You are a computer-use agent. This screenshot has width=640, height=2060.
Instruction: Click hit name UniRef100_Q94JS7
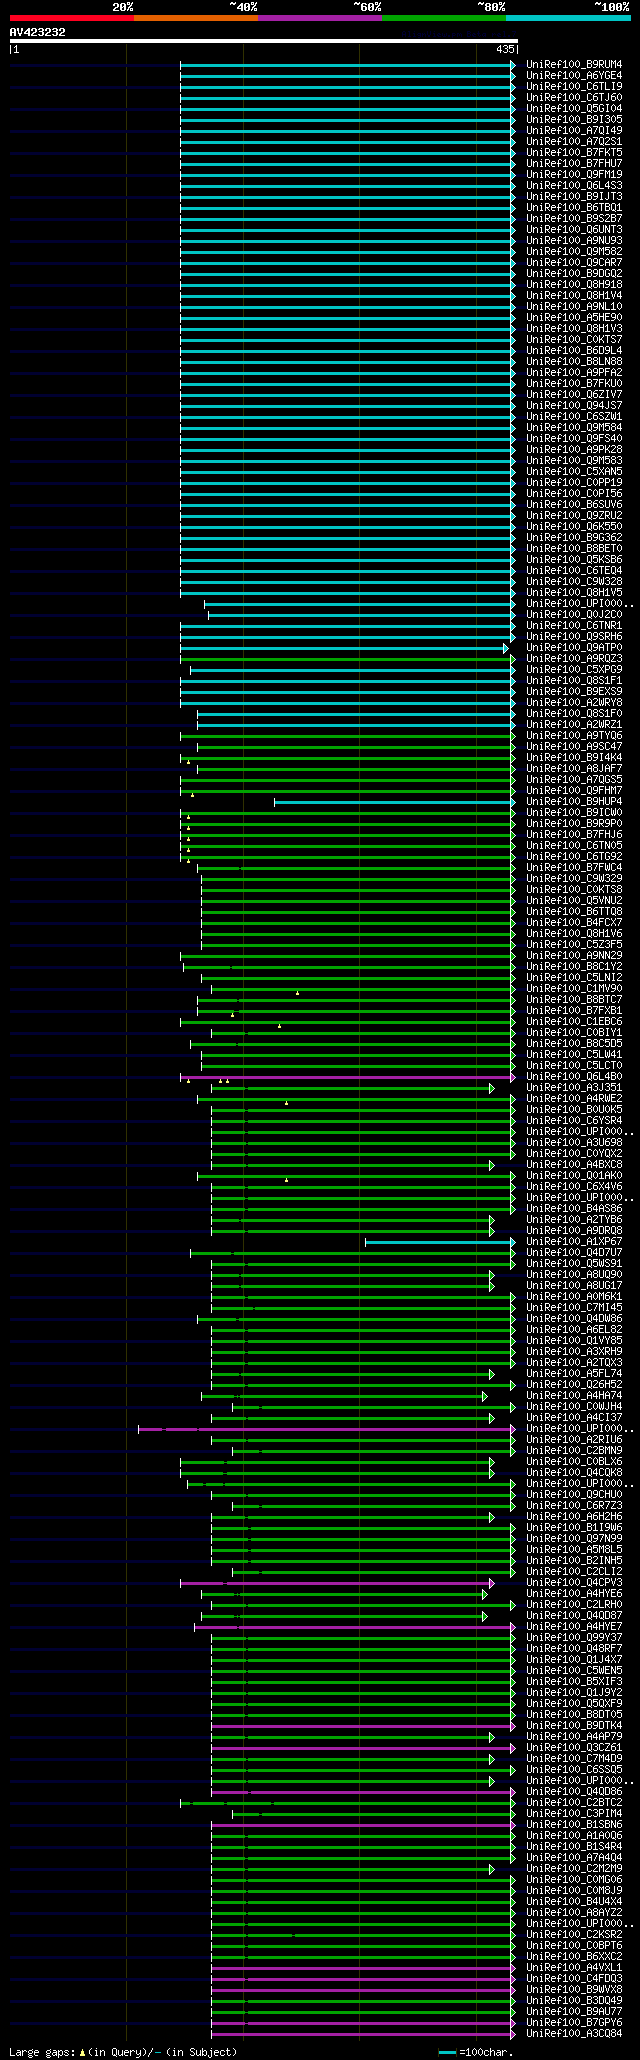(x=574, y=405)
